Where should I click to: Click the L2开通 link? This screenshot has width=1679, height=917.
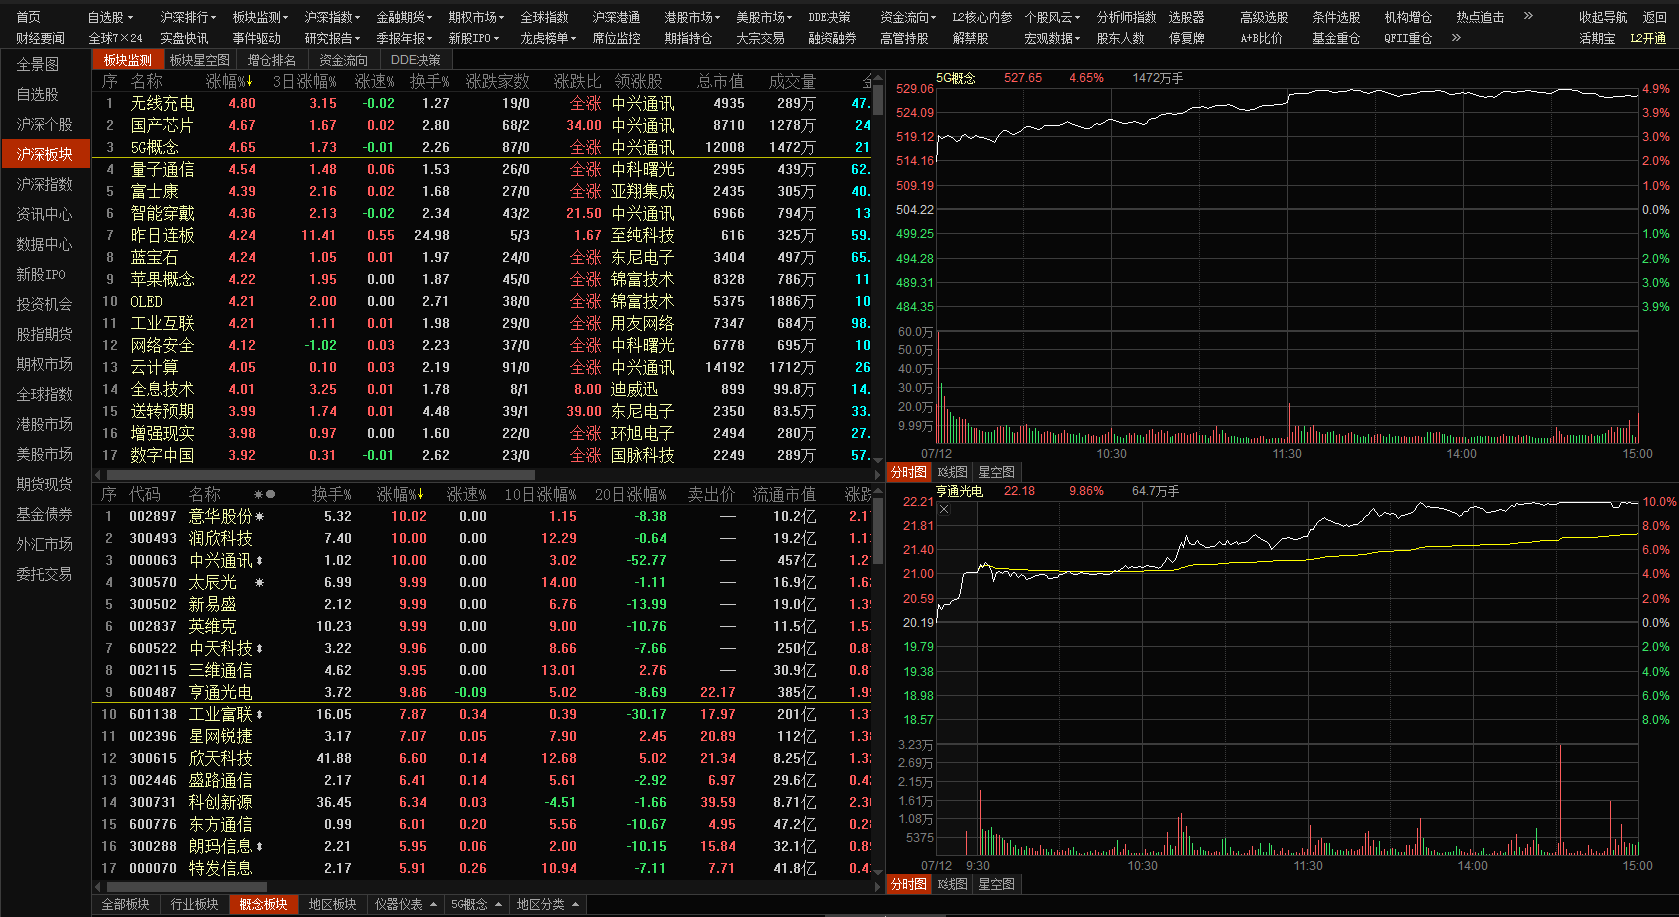tap(1648, 38)
